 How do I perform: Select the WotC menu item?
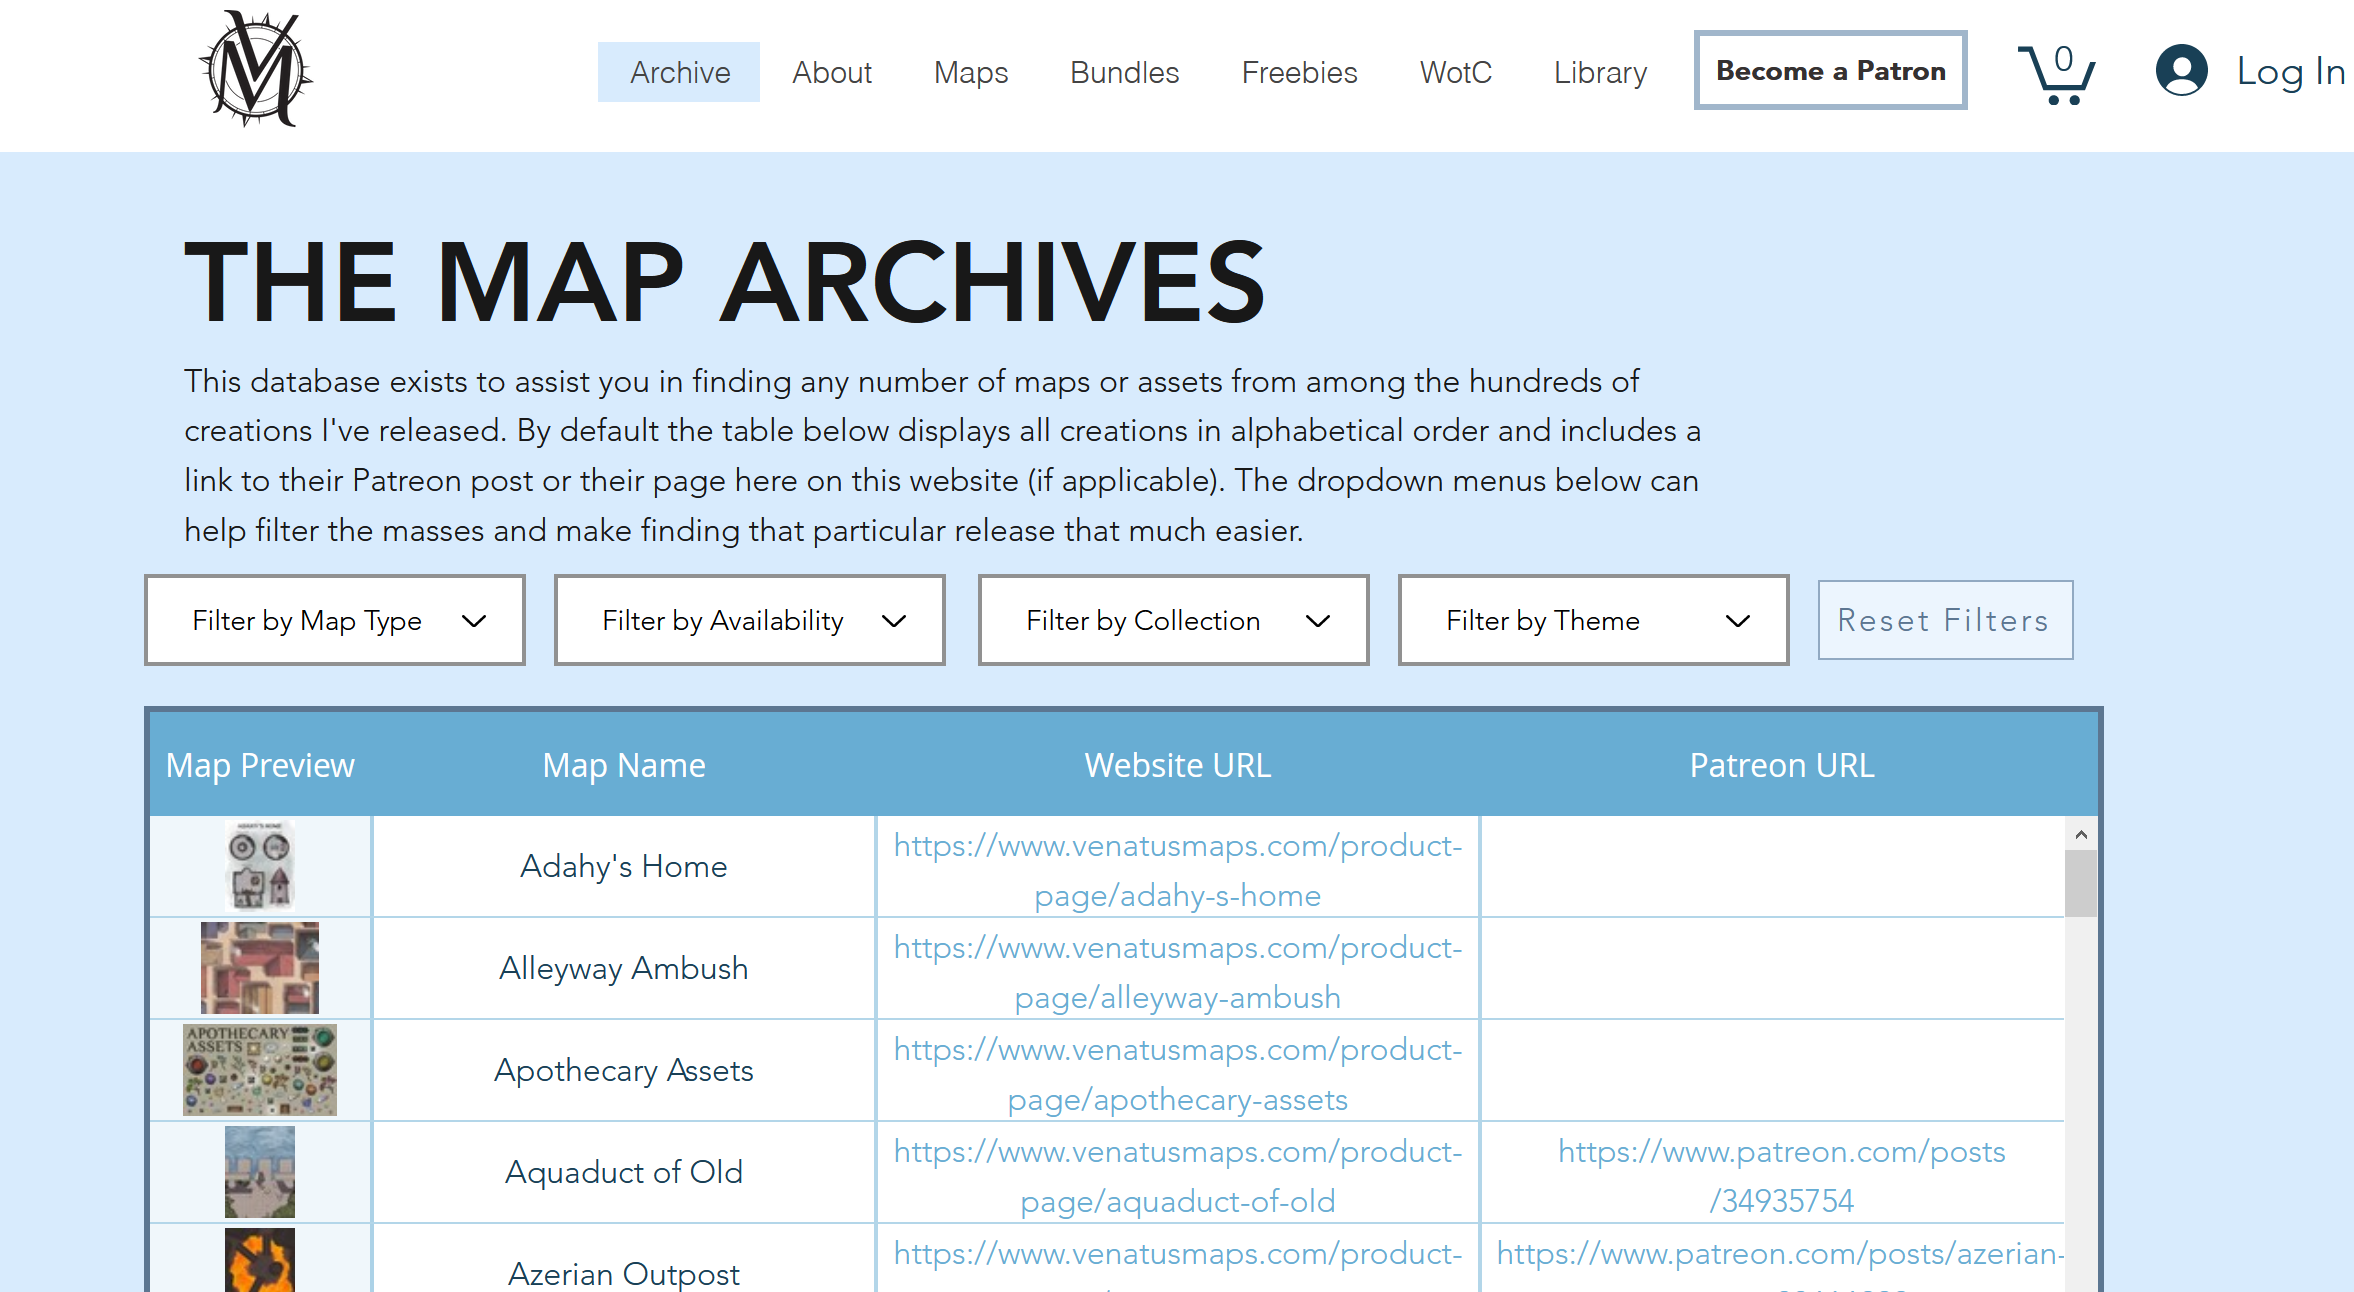pyautogui.click(x=1456, y=72)
